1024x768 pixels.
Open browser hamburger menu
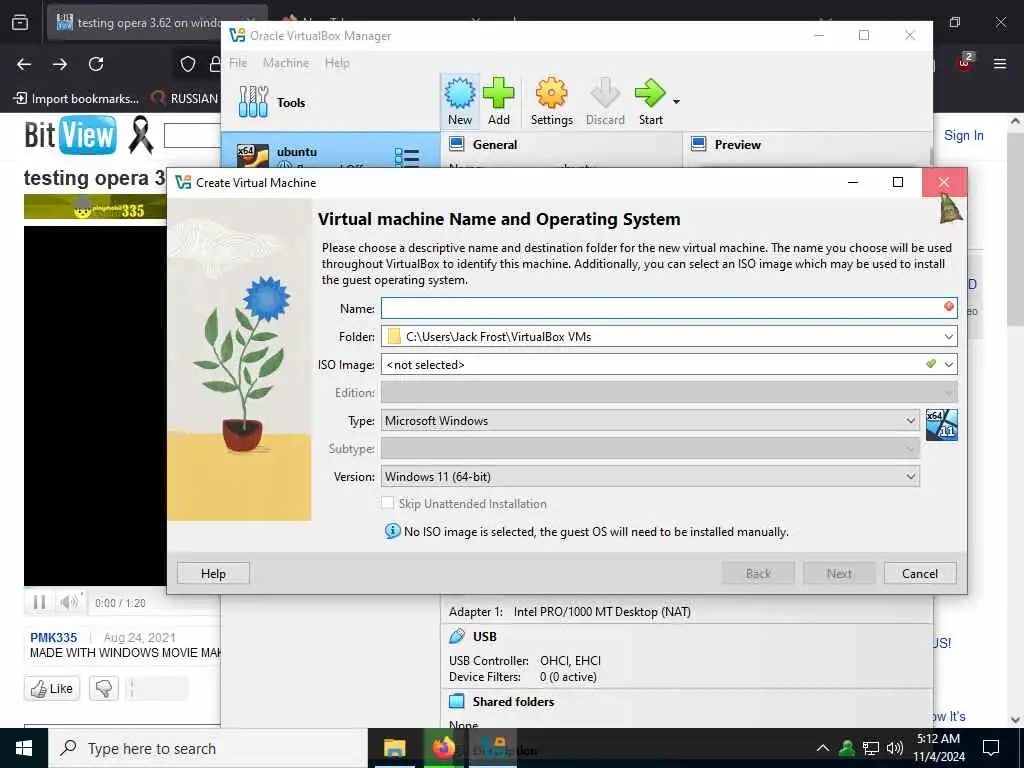[1000, 64]
